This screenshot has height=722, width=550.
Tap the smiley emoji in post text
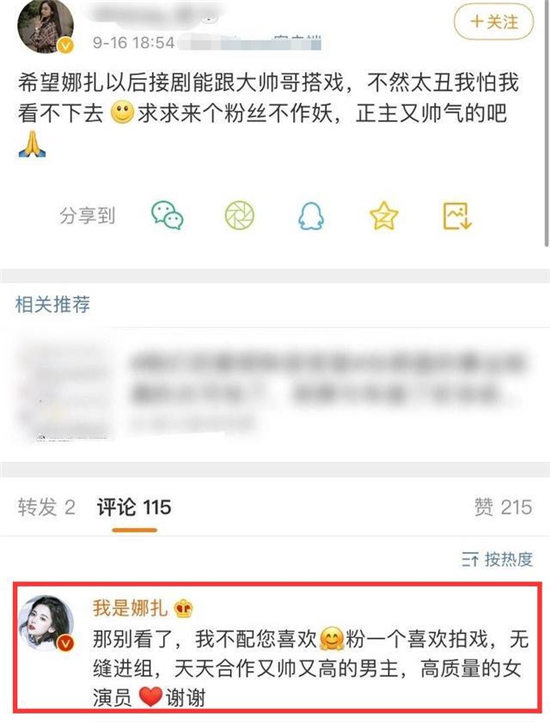[123, 112]
